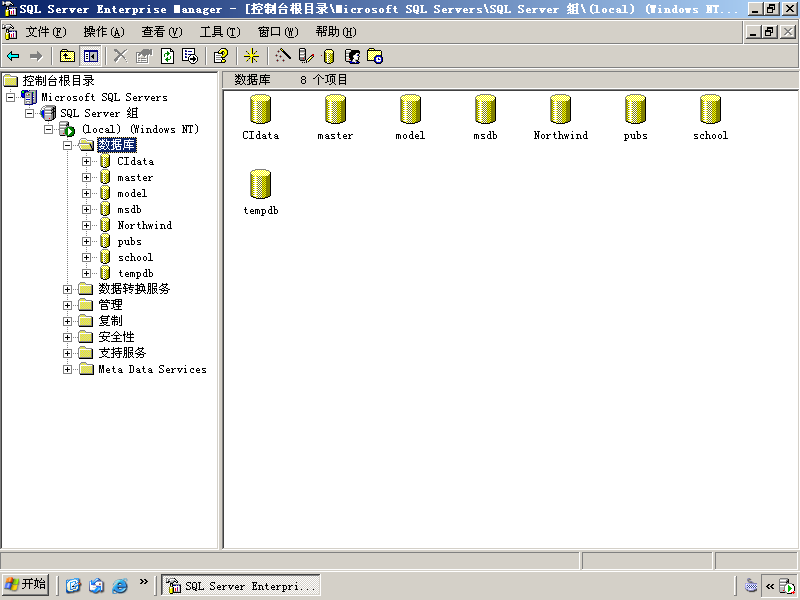Viewport: 800px width, 600px height.
Task: Expand the Meta Data Services folder
Action: click(x=67, y=369)
